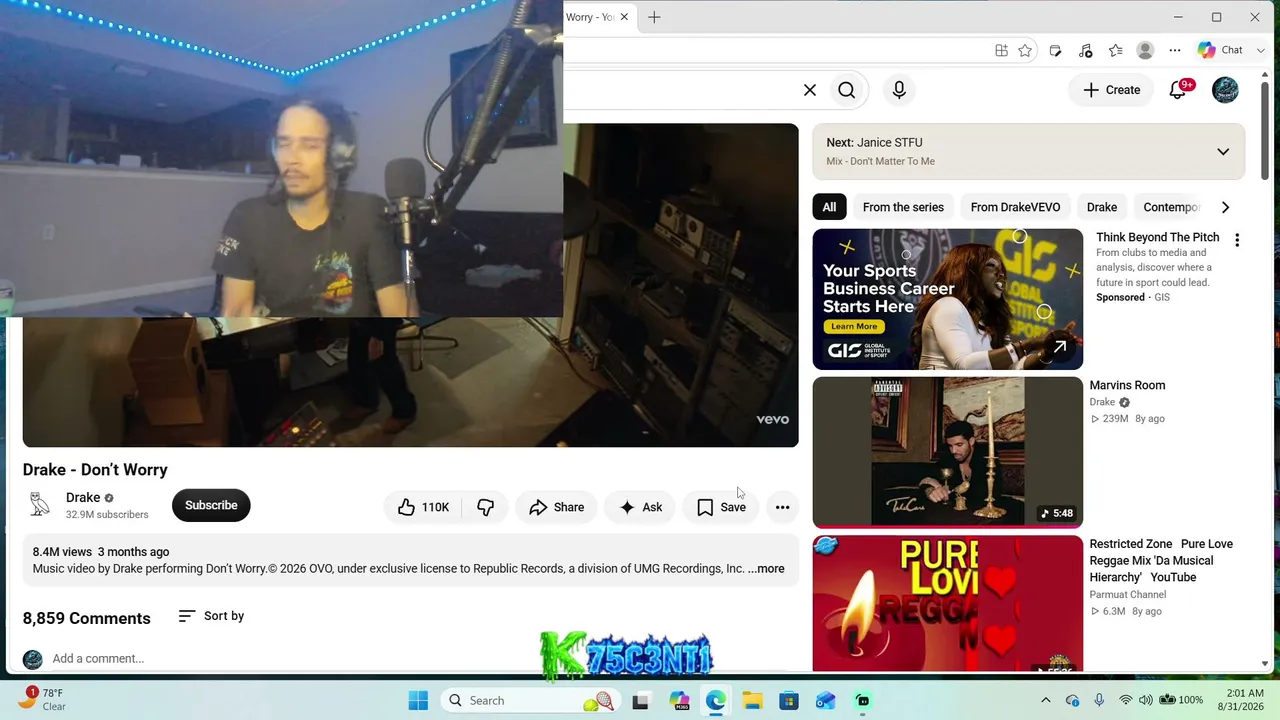The height and width of the screenshot is (720, 1280).
Task: Open Drake's channel avatar
Action: 40,505
